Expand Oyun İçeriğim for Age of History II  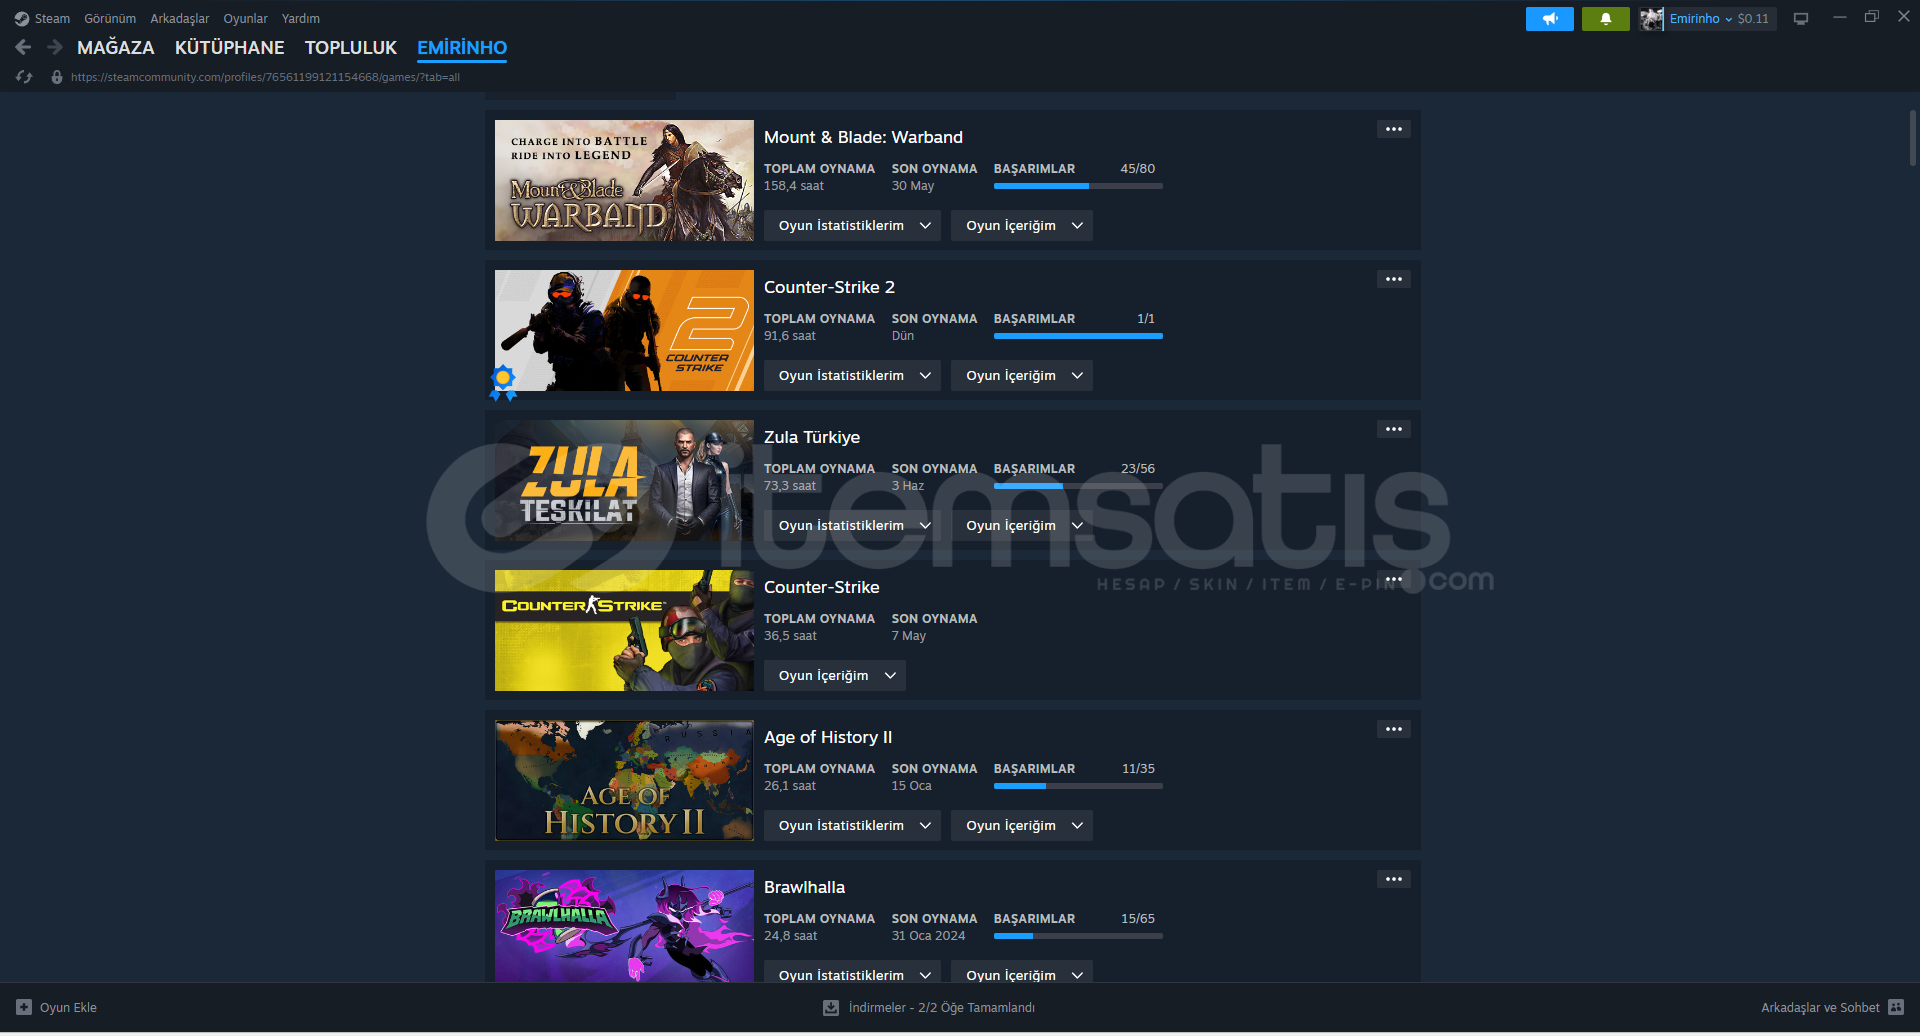click(1022, 826)
